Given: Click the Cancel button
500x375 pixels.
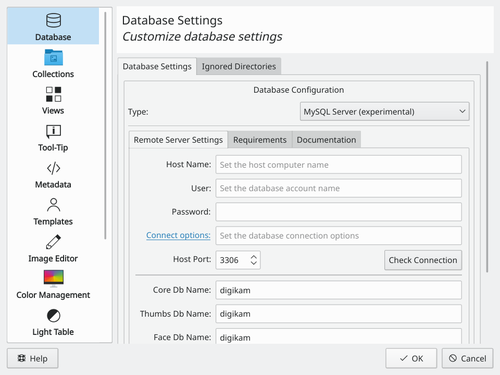Looking at the screenshot, I should click(467, 358).
